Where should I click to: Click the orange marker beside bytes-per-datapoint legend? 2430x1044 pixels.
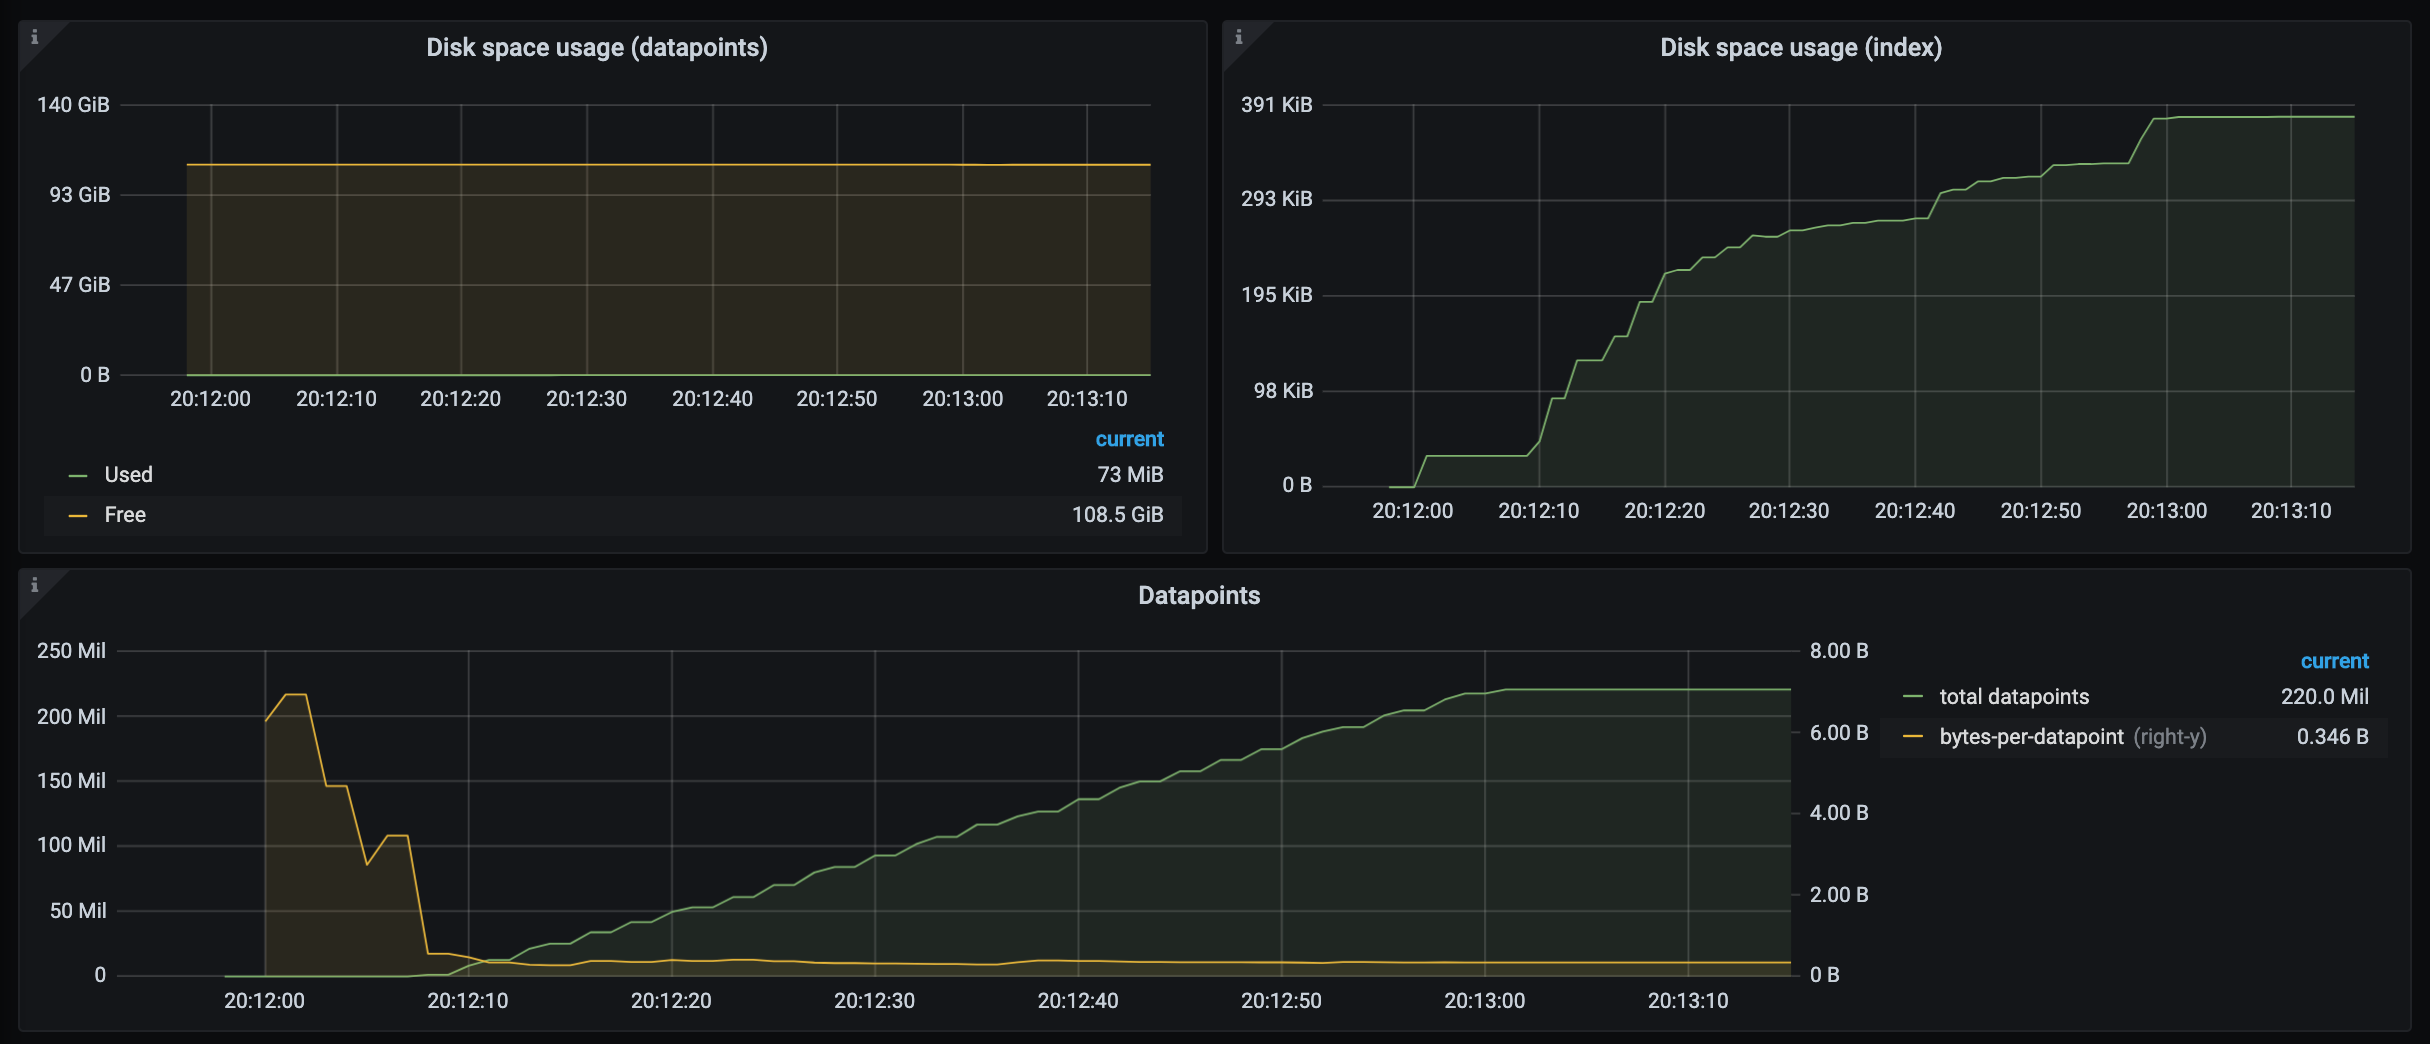1914,737
